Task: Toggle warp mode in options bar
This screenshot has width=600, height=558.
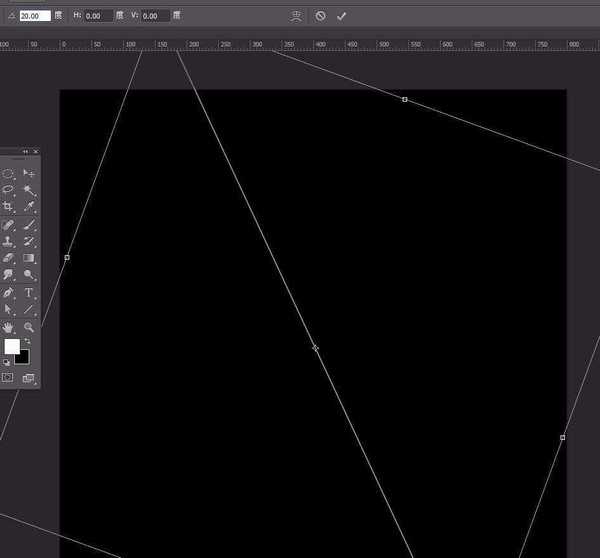Action: [296, 16]
